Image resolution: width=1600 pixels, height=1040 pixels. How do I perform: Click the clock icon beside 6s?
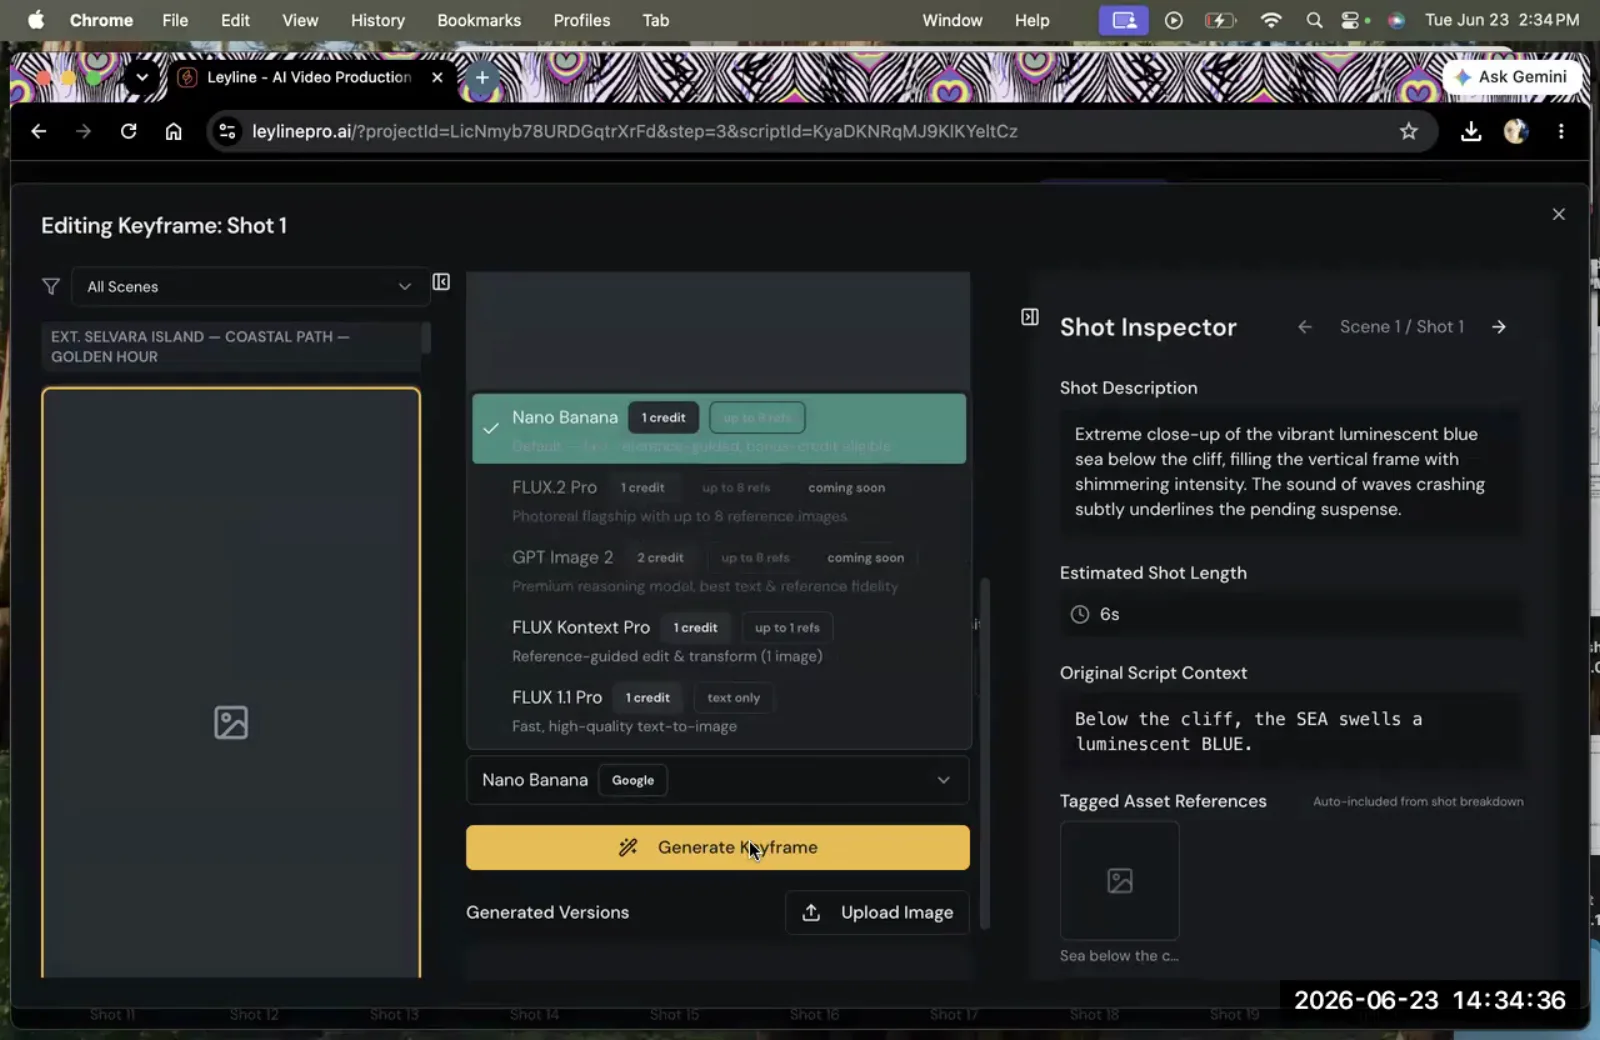point(1080,614)
